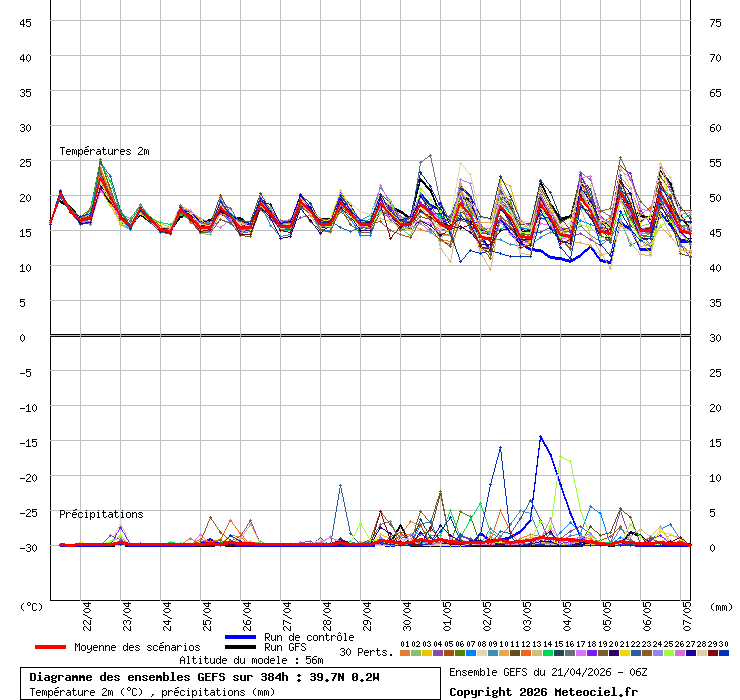The width and height of the screenshot is (740, 700).
Task: Click the 'Run de contrôle' legend label
Action: pos(309,637)
